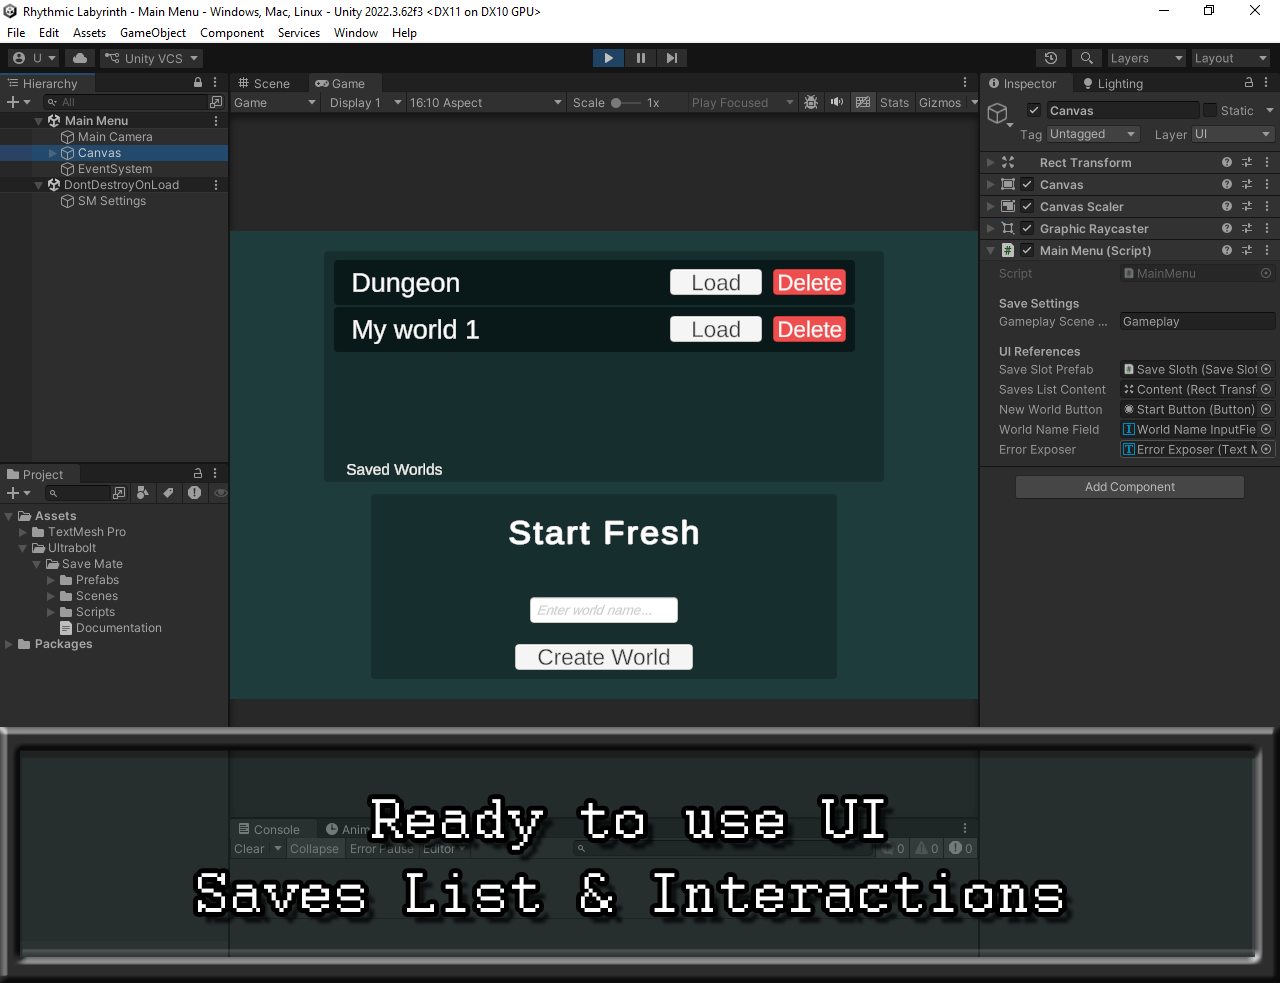Switch to the Lighting tab
The width and height of the screenshot is (1280, 983).
coord(1113,84)
